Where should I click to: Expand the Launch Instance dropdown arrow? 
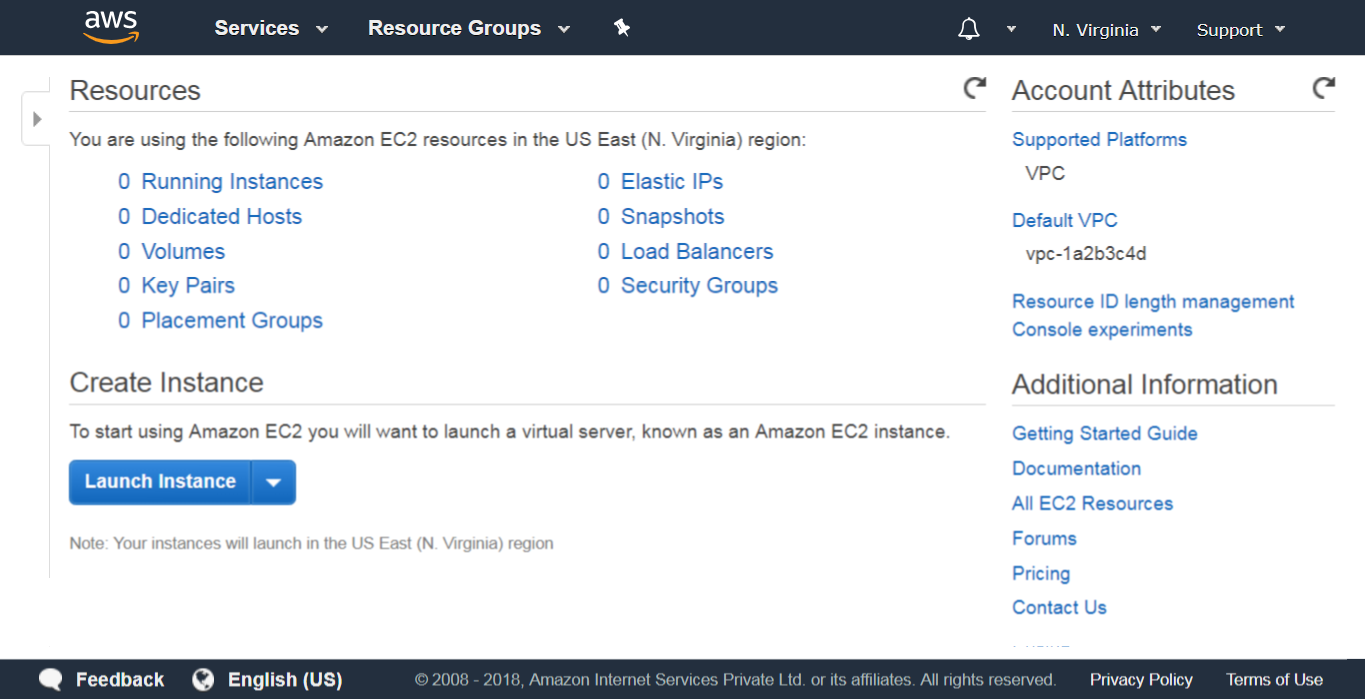tap(274, 482)
